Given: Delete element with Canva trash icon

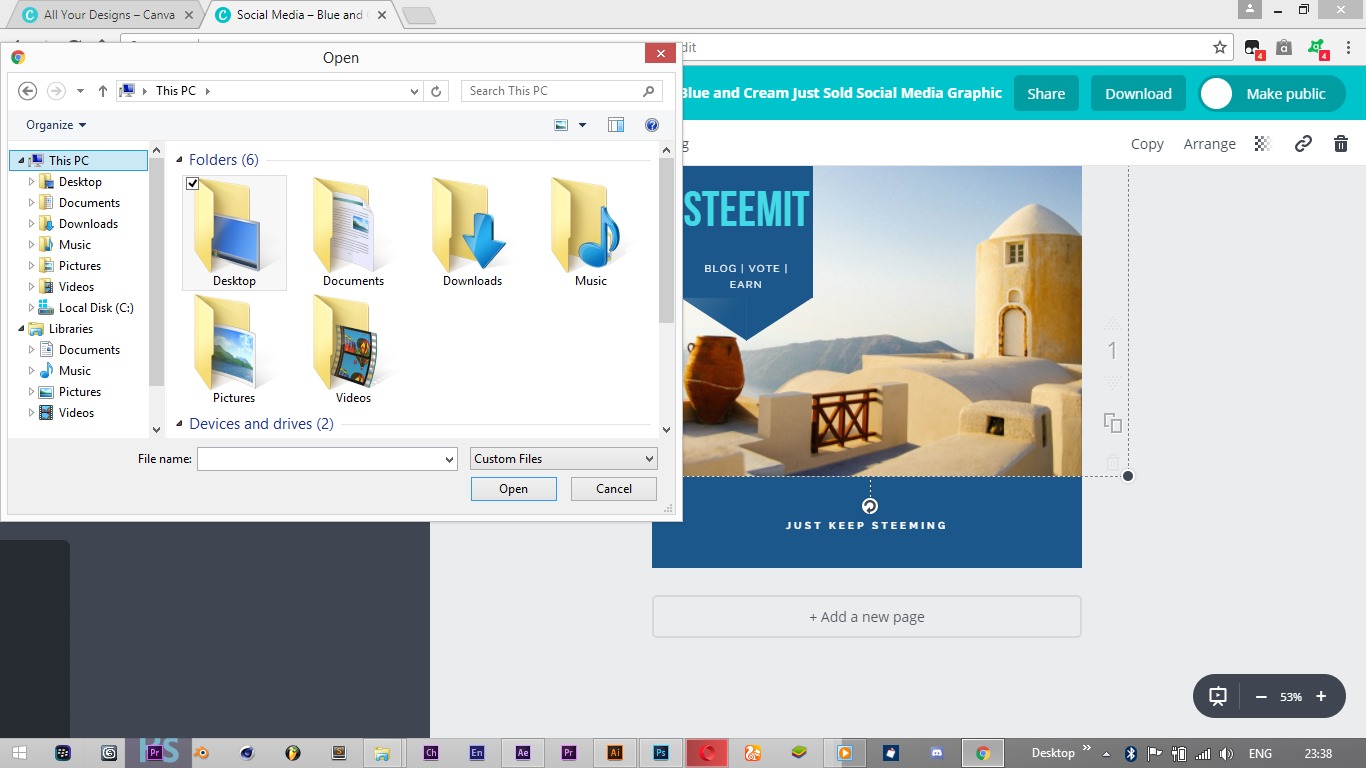Looking at the screenshot, I should coord(1341,144).
